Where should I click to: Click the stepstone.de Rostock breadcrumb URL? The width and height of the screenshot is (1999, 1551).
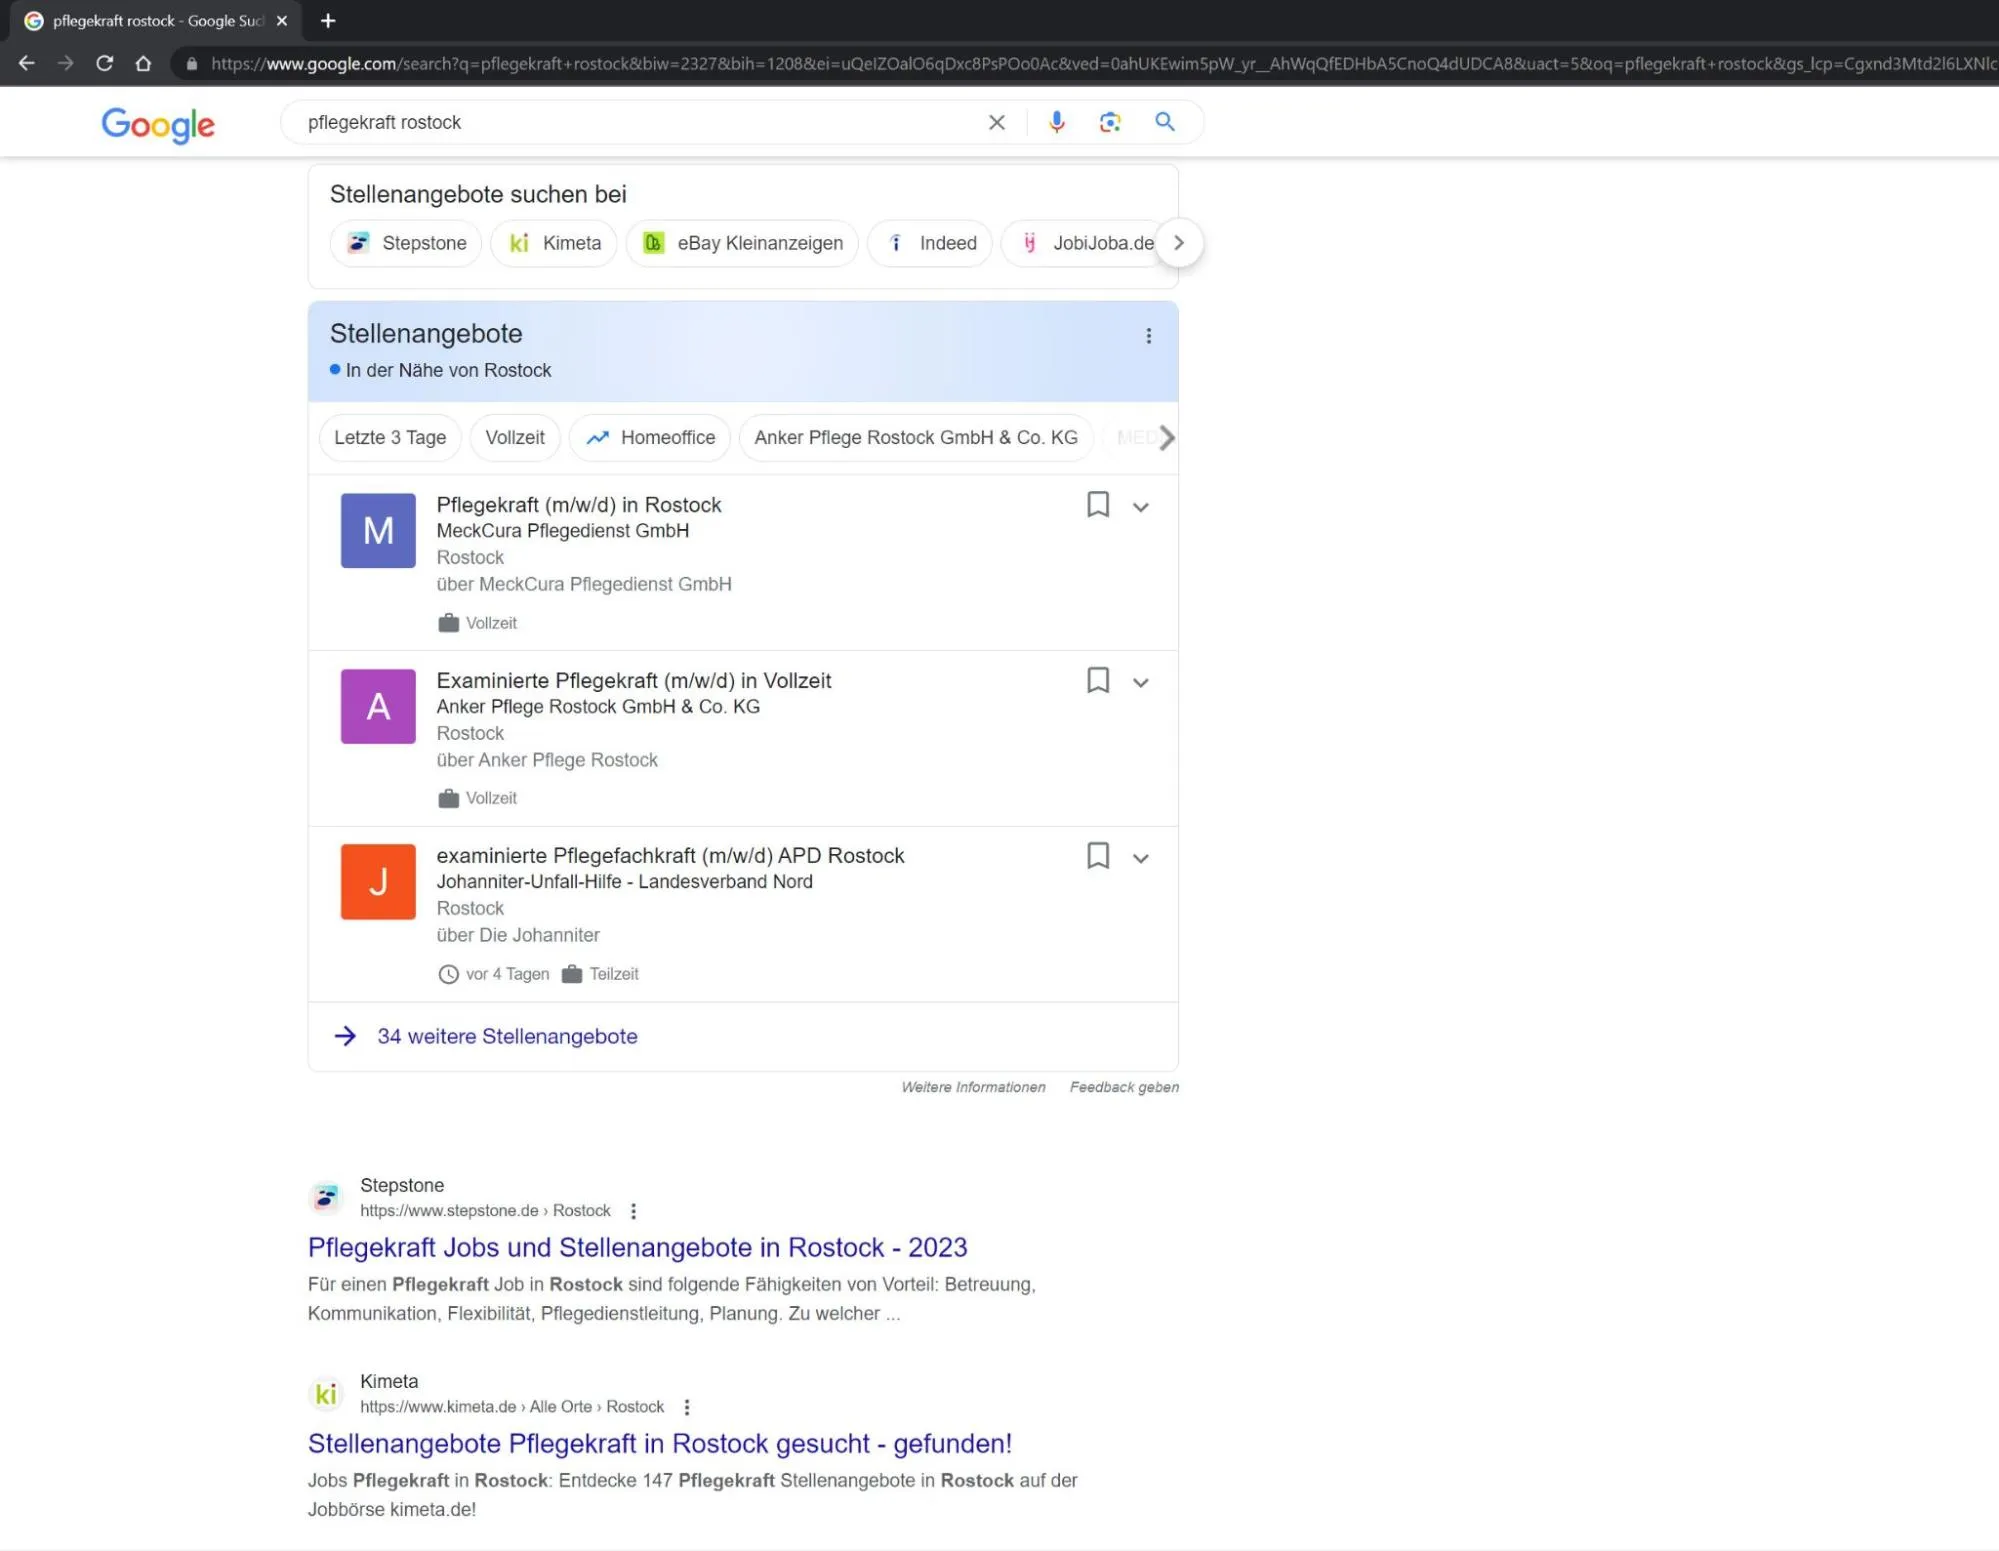pos(485,1211)
